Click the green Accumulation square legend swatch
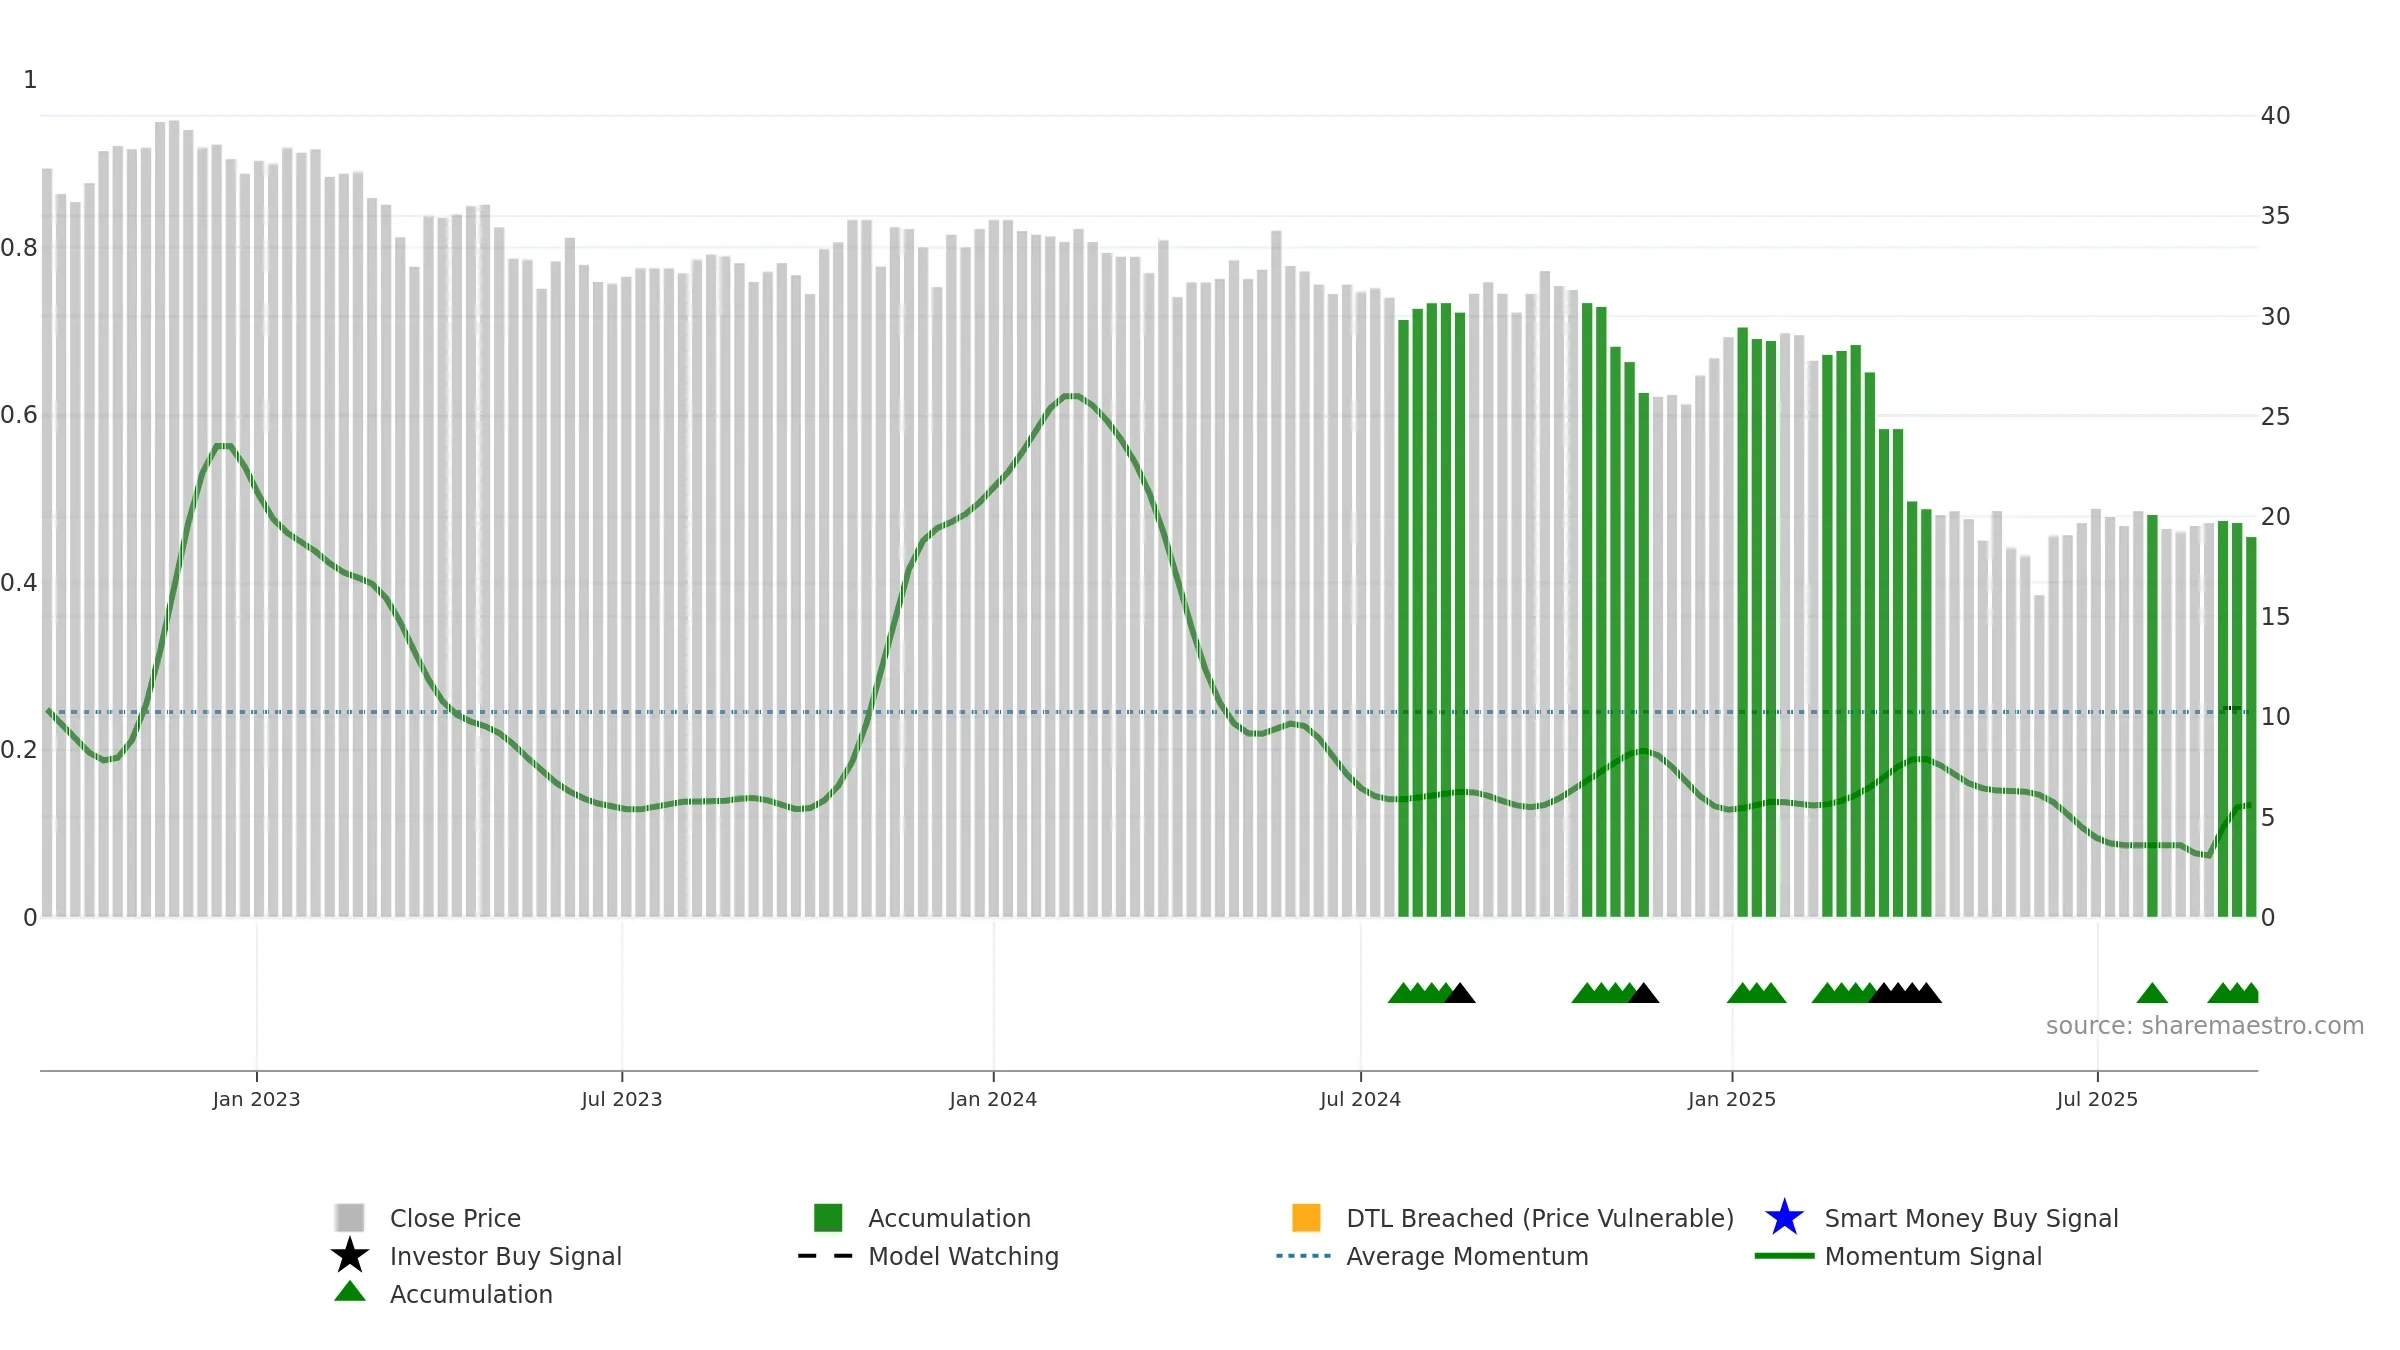The height and width of the screenshot is (1350, 2400). (828, 1218)
